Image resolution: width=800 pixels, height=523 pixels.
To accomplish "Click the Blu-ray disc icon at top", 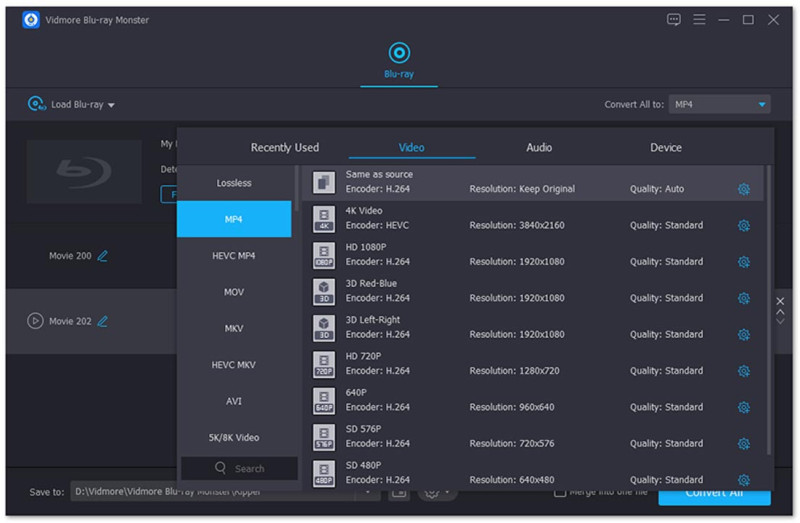I will pyautogui.click(x=399, y=53).
